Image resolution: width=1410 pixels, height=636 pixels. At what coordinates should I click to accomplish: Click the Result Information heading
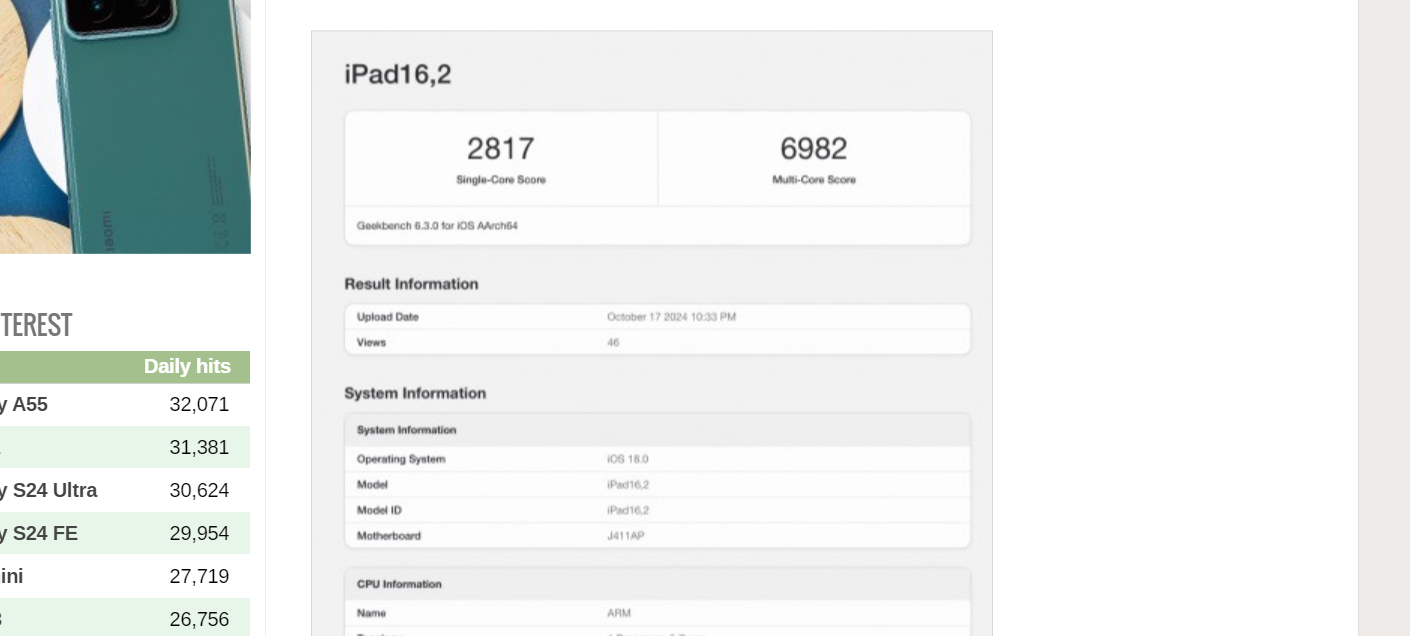pos(411,284)
